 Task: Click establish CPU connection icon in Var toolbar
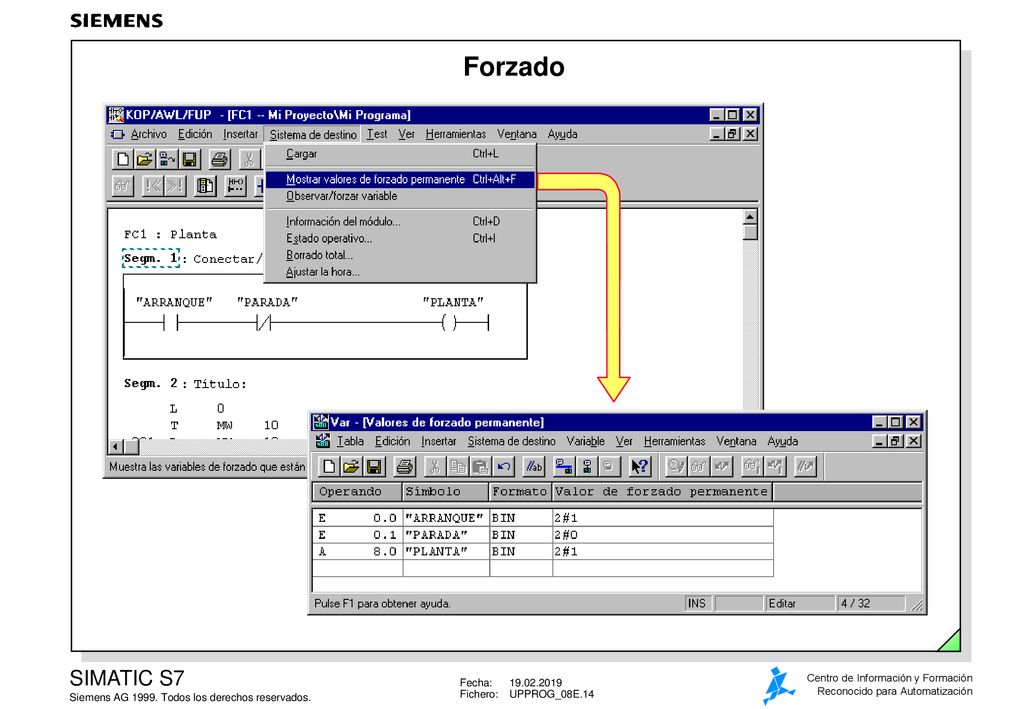[564, 466]
